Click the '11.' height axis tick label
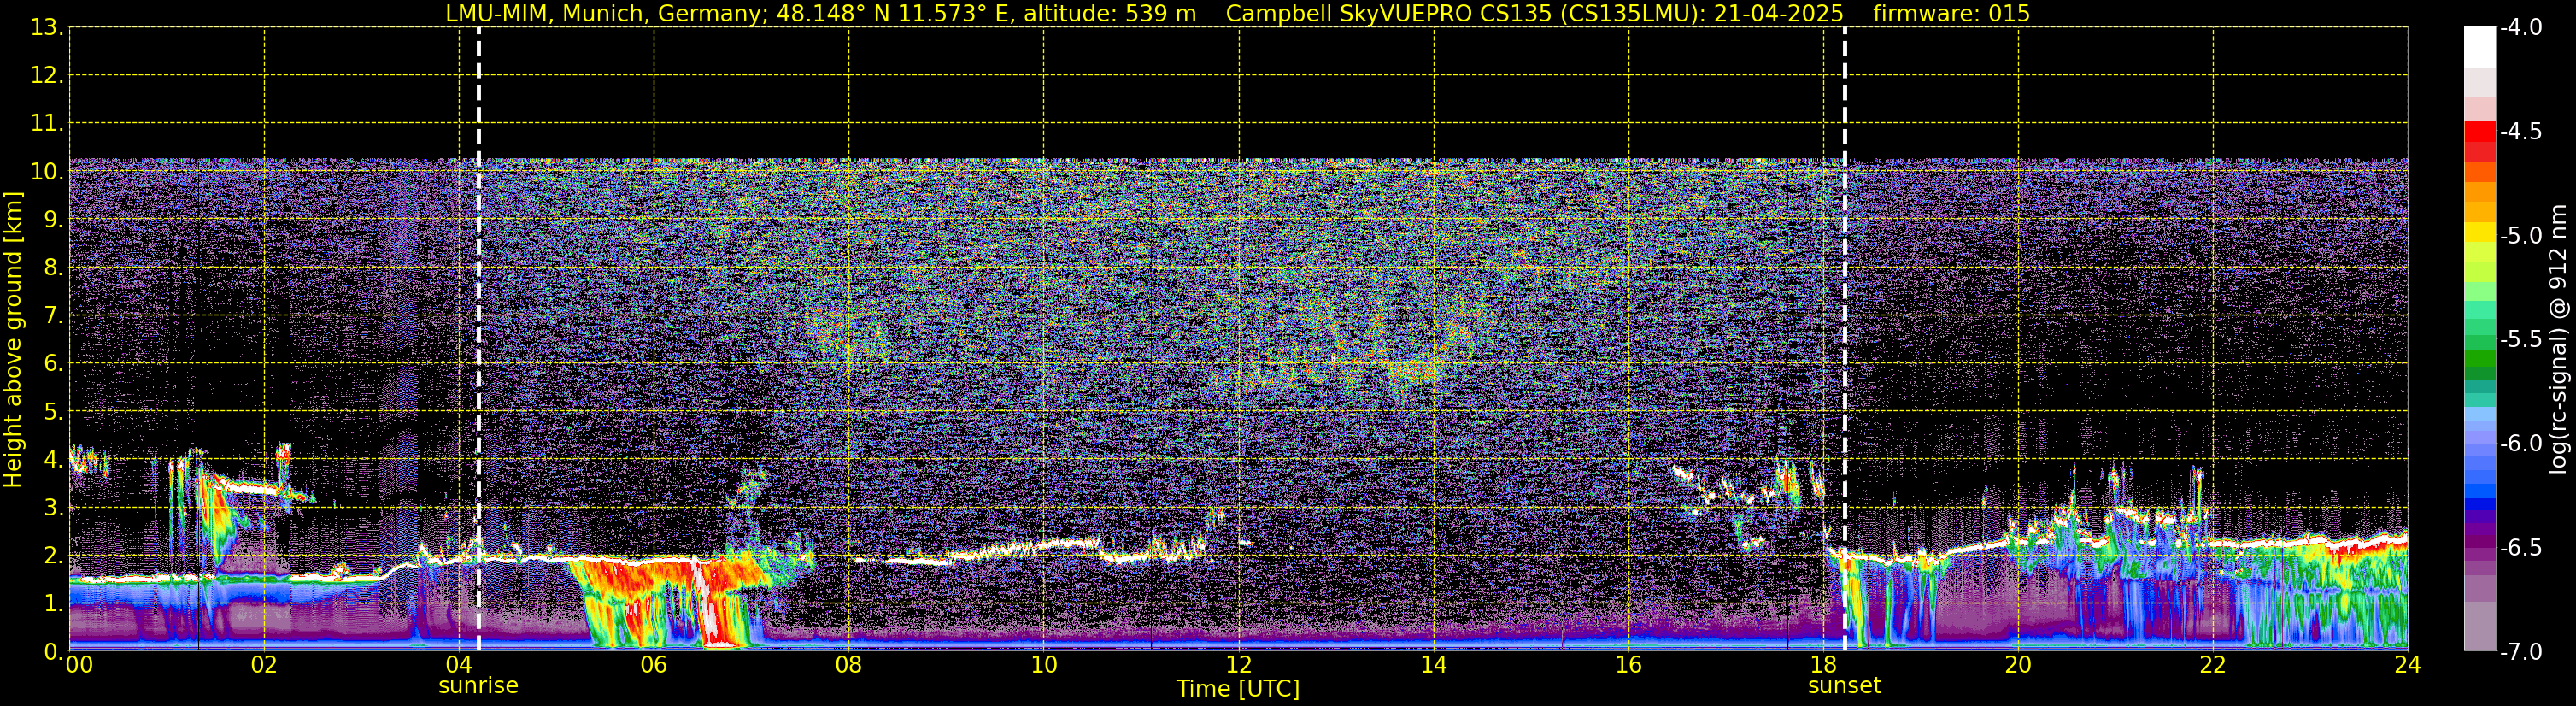 tap(47, 124)
